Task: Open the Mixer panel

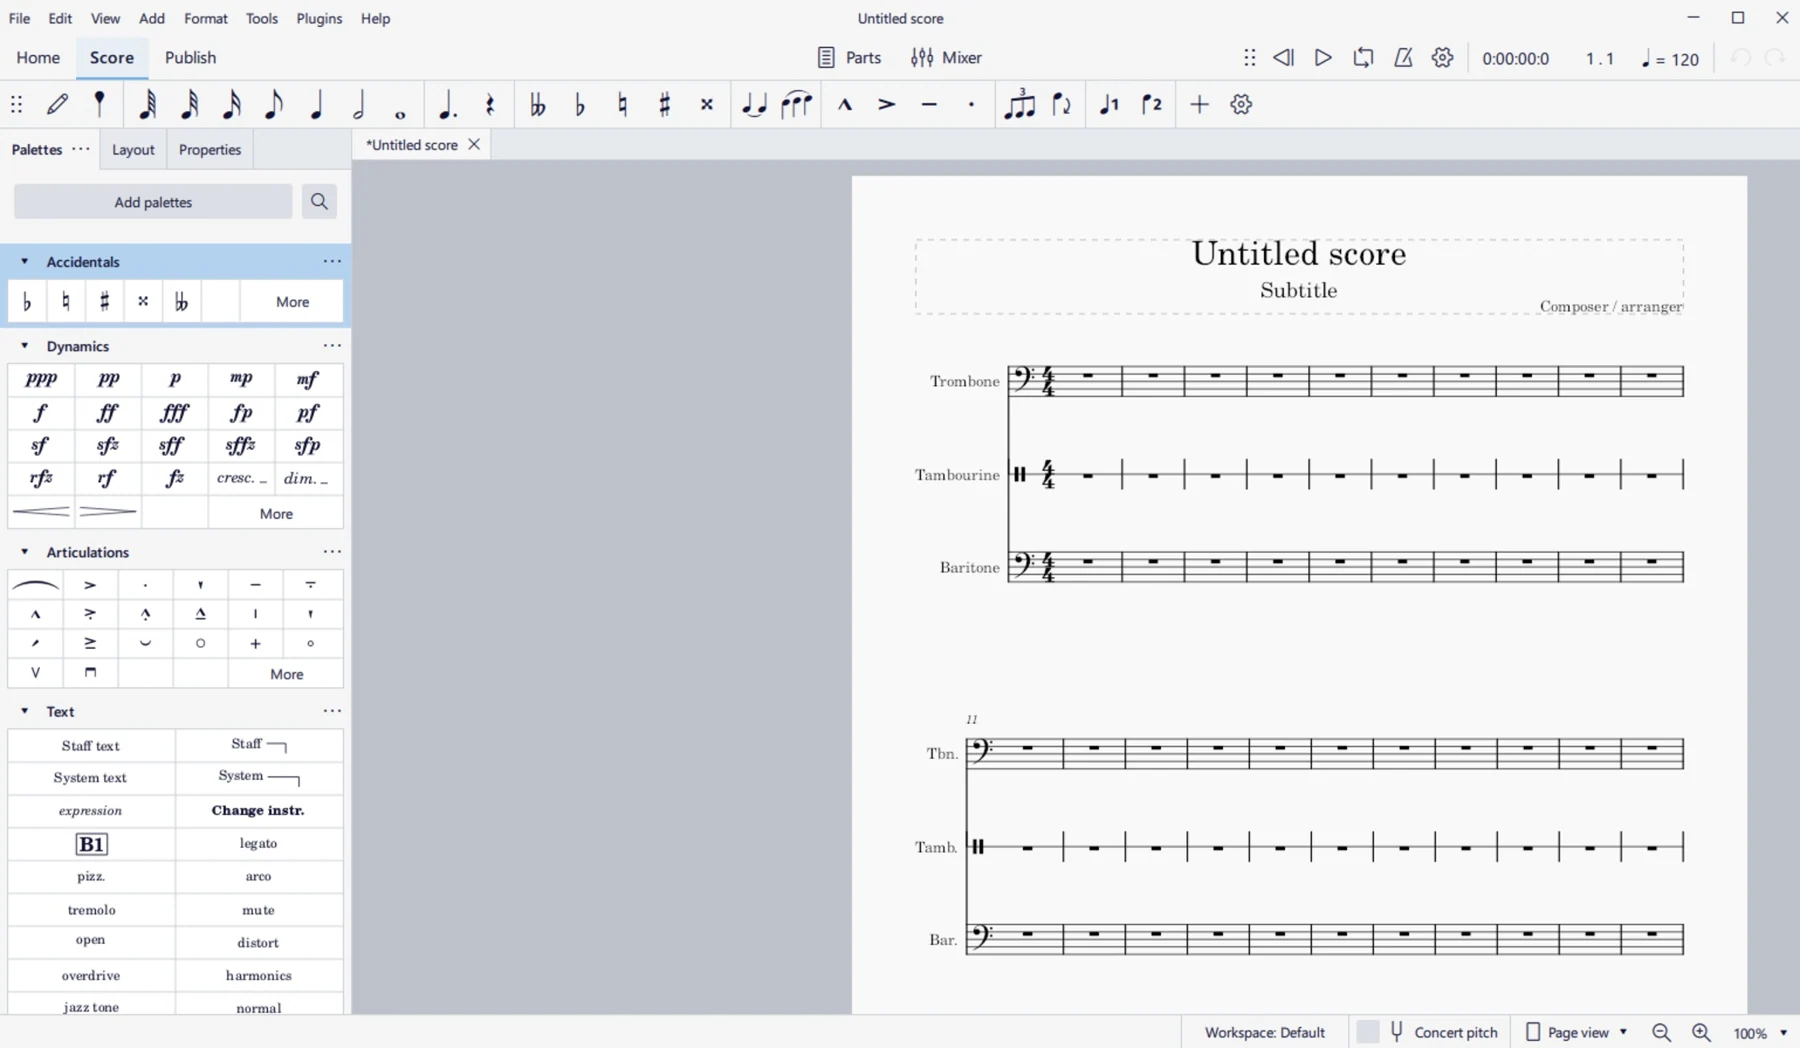Action: pyautogui.click(x=946, y=58)
